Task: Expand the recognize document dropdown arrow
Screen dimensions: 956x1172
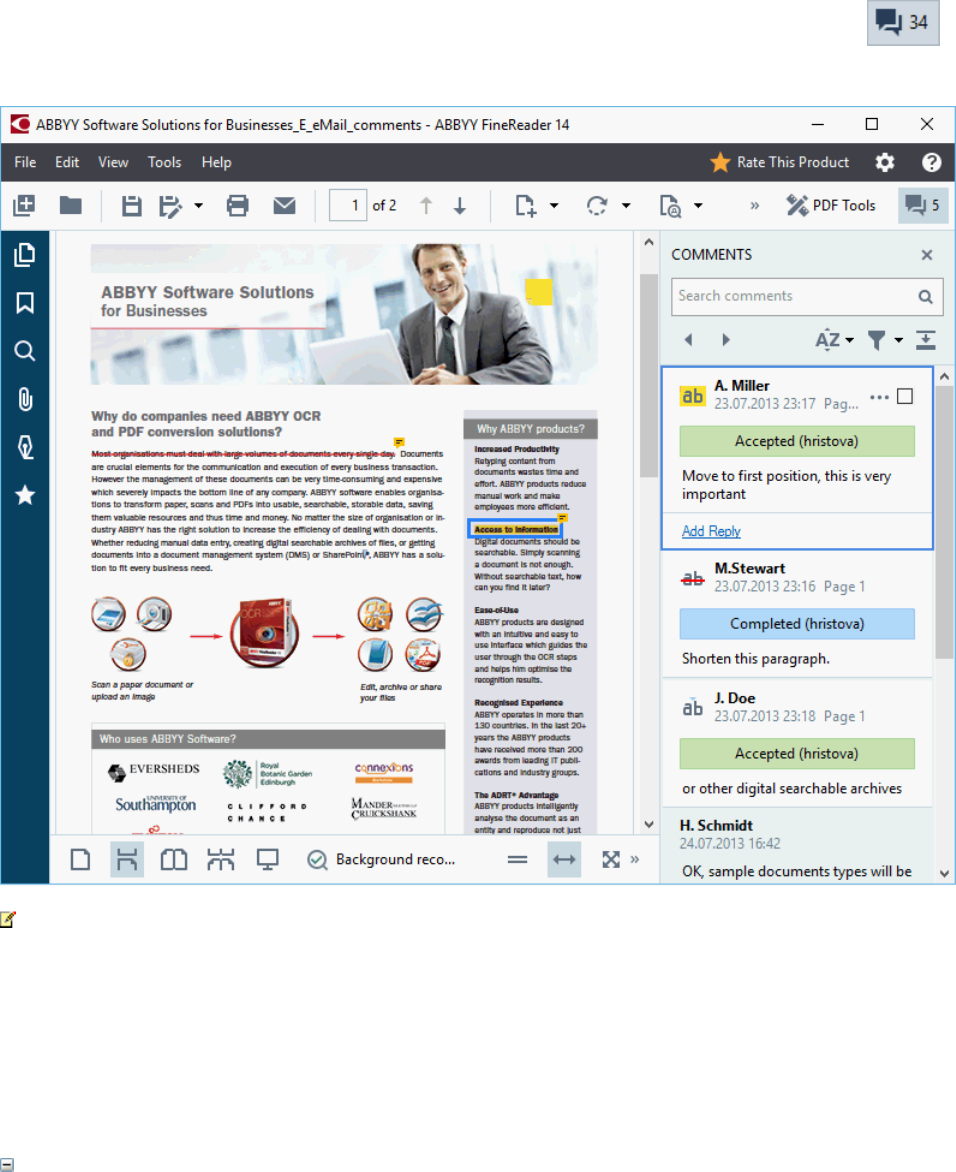Action: (698, 206)
